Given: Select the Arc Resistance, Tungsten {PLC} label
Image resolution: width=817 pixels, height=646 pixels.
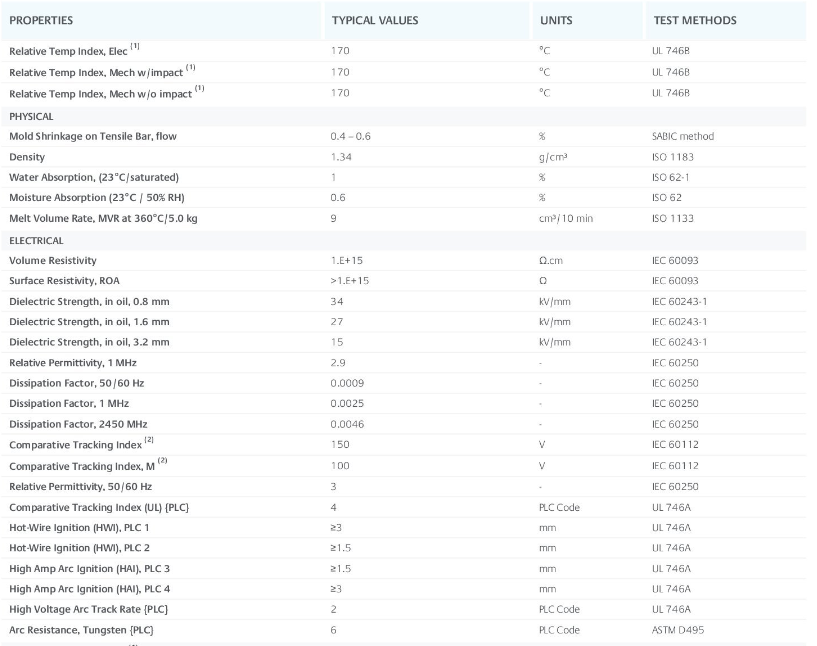Looking at the screenshot, I should (x=81, y=630).
